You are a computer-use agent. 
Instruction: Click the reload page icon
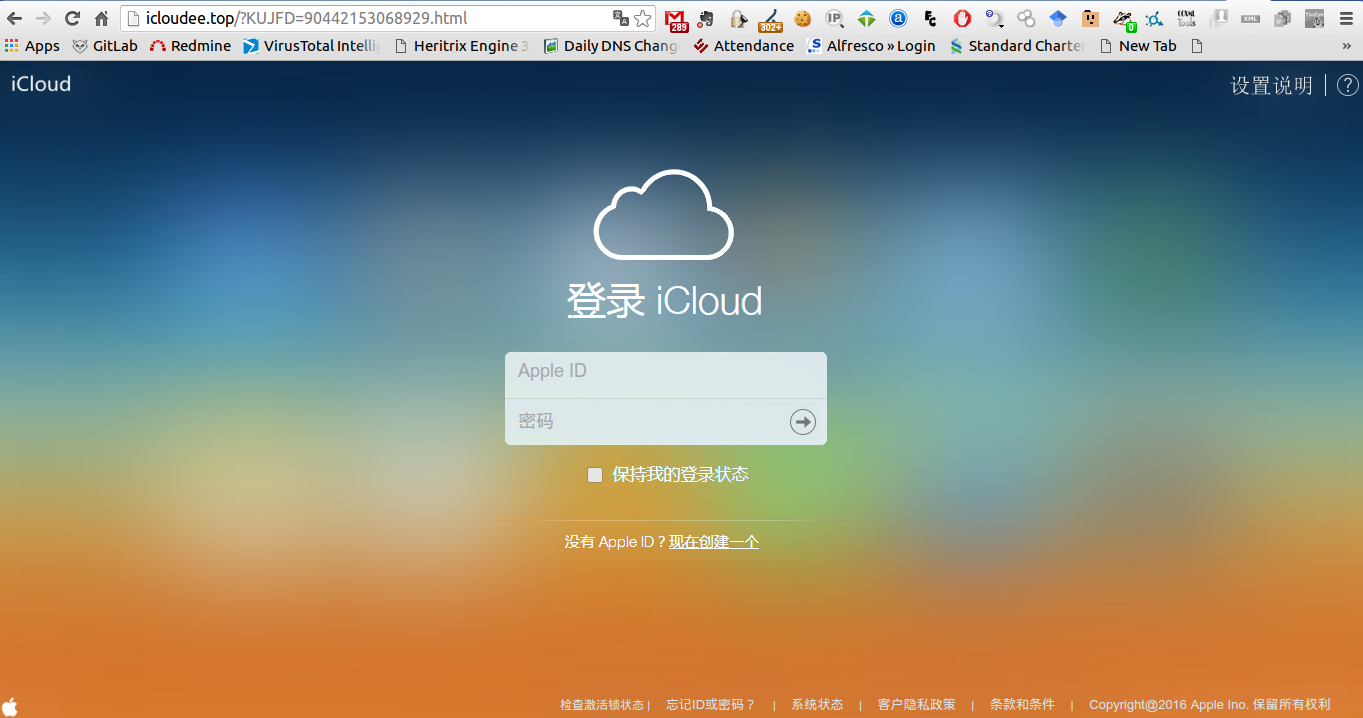click(x=70, y=17)
